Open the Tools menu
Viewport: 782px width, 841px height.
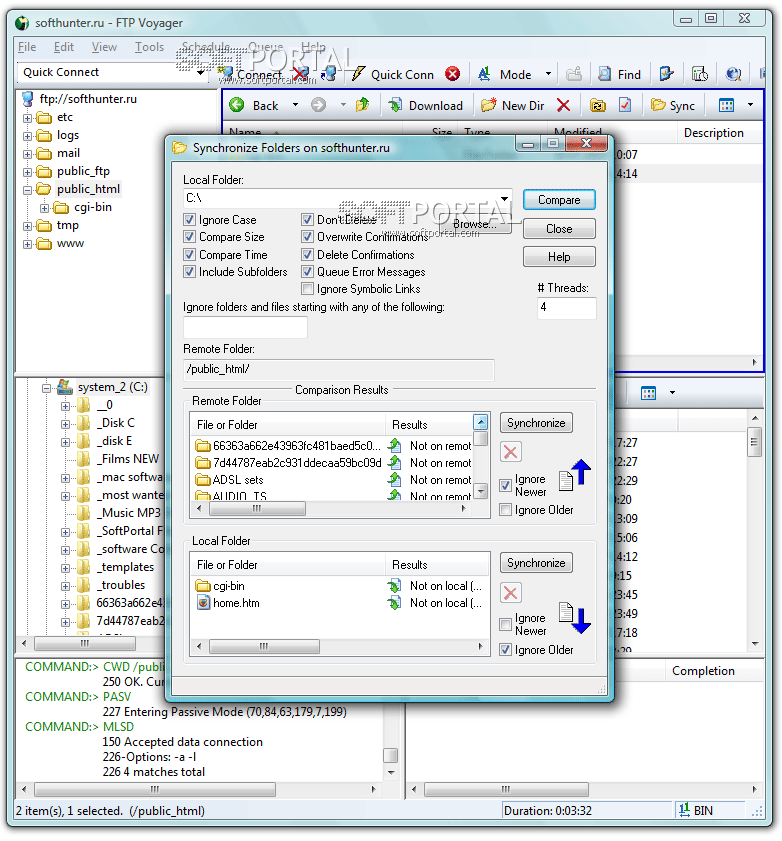click(x=149, y=47)
